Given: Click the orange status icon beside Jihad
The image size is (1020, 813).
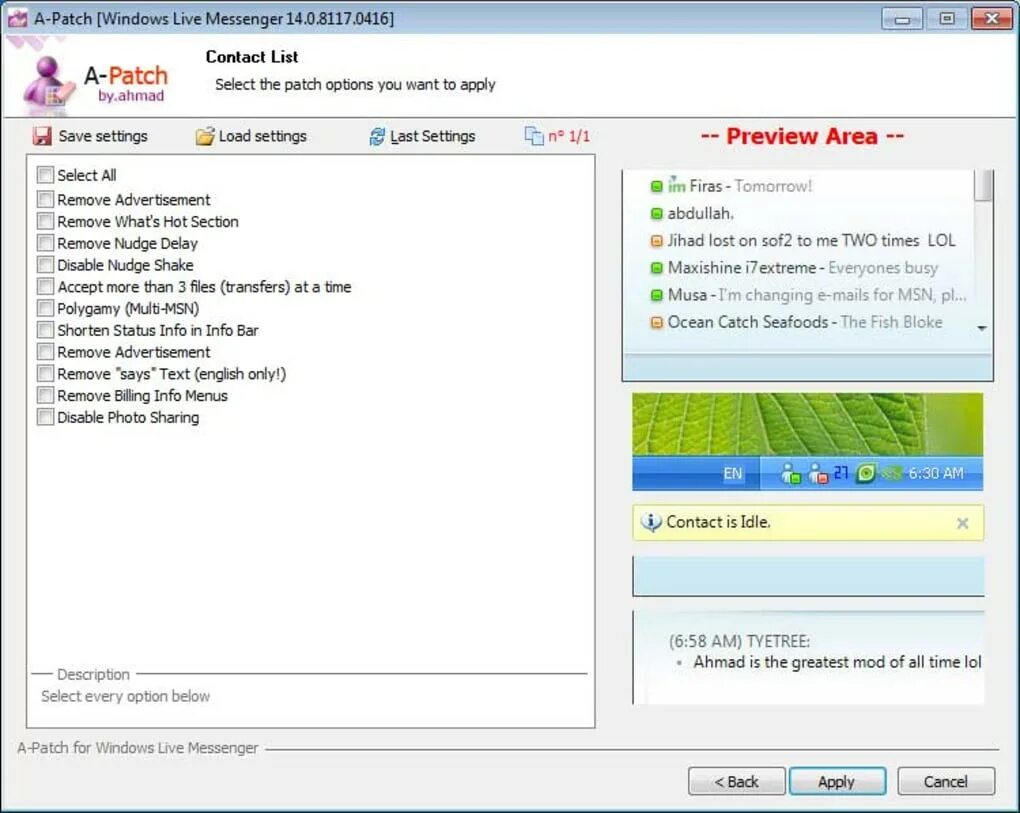Looking at the screenshot, I should tap(656, 241).
